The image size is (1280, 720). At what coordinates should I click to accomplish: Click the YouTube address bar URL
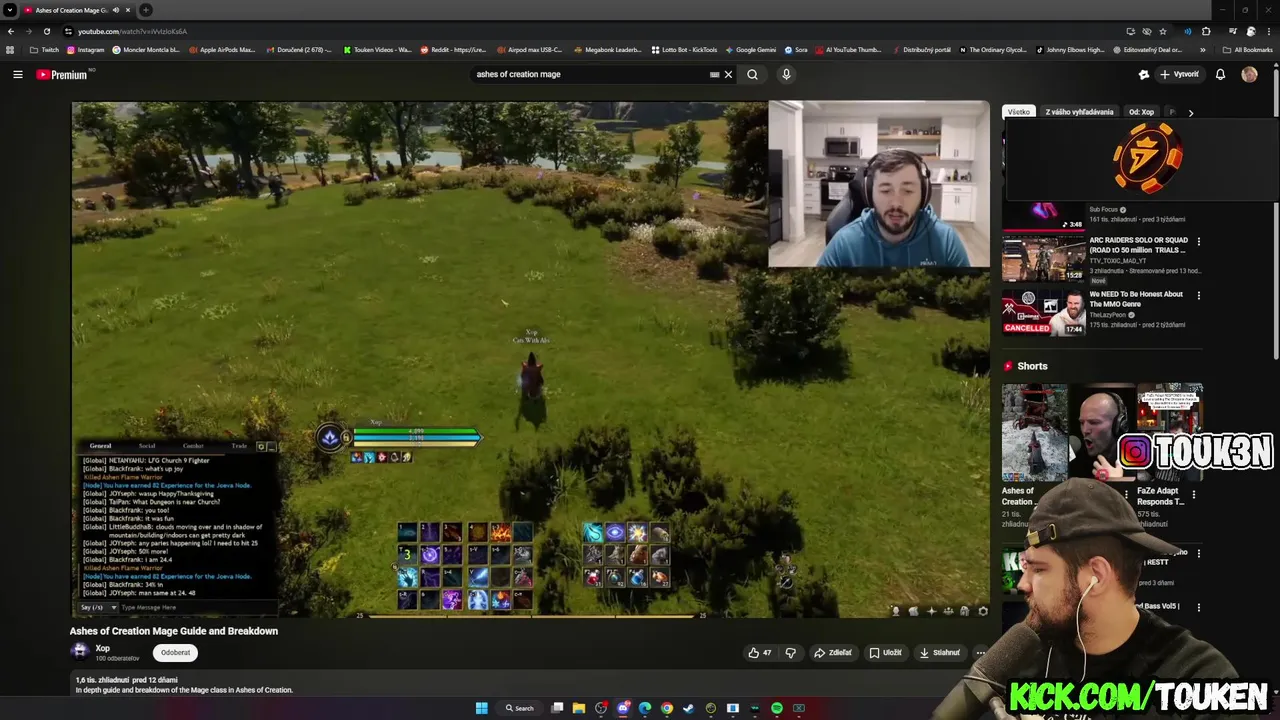(x=132, y=31)
